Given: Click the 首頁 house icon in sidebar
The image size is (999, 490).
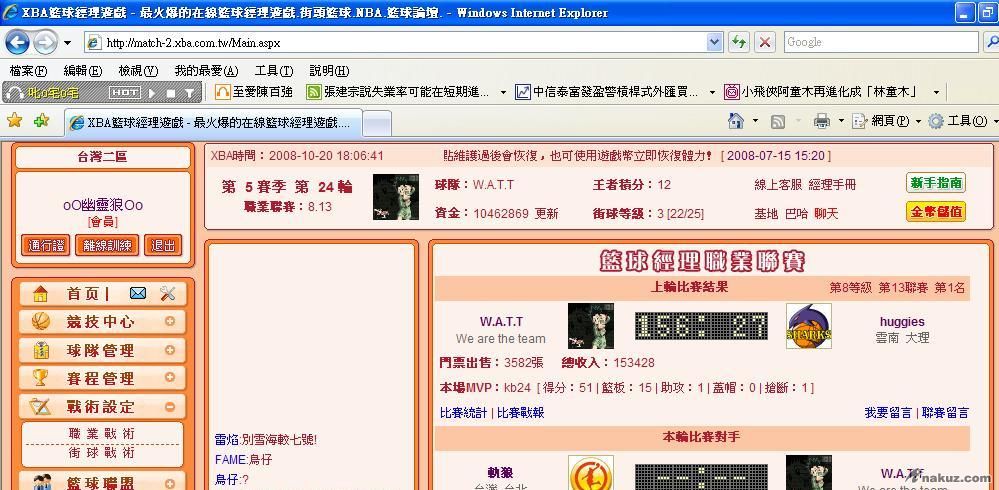Looking at the screenshot, I should coord(40,293).
